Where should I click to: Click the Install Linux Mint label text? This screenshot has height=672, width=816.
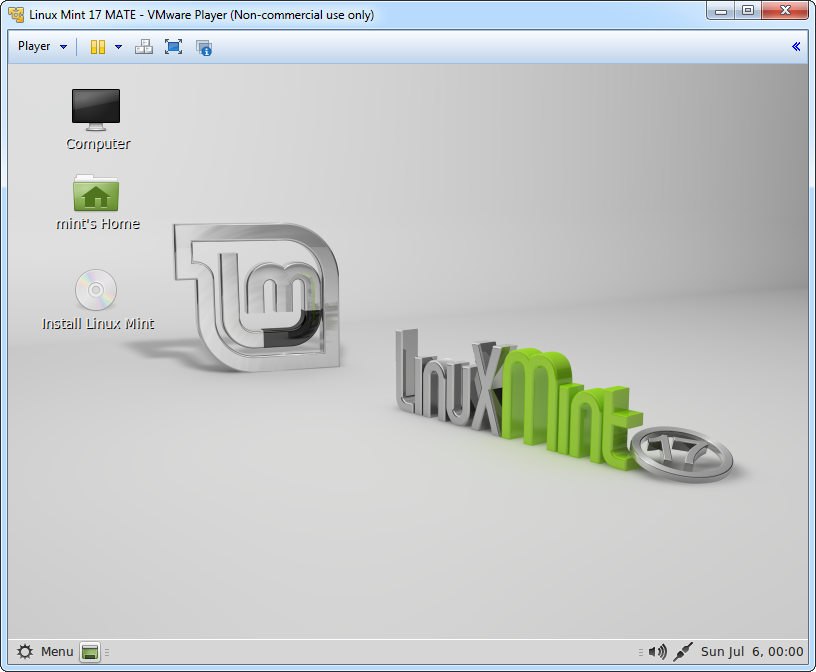(98, 324)
